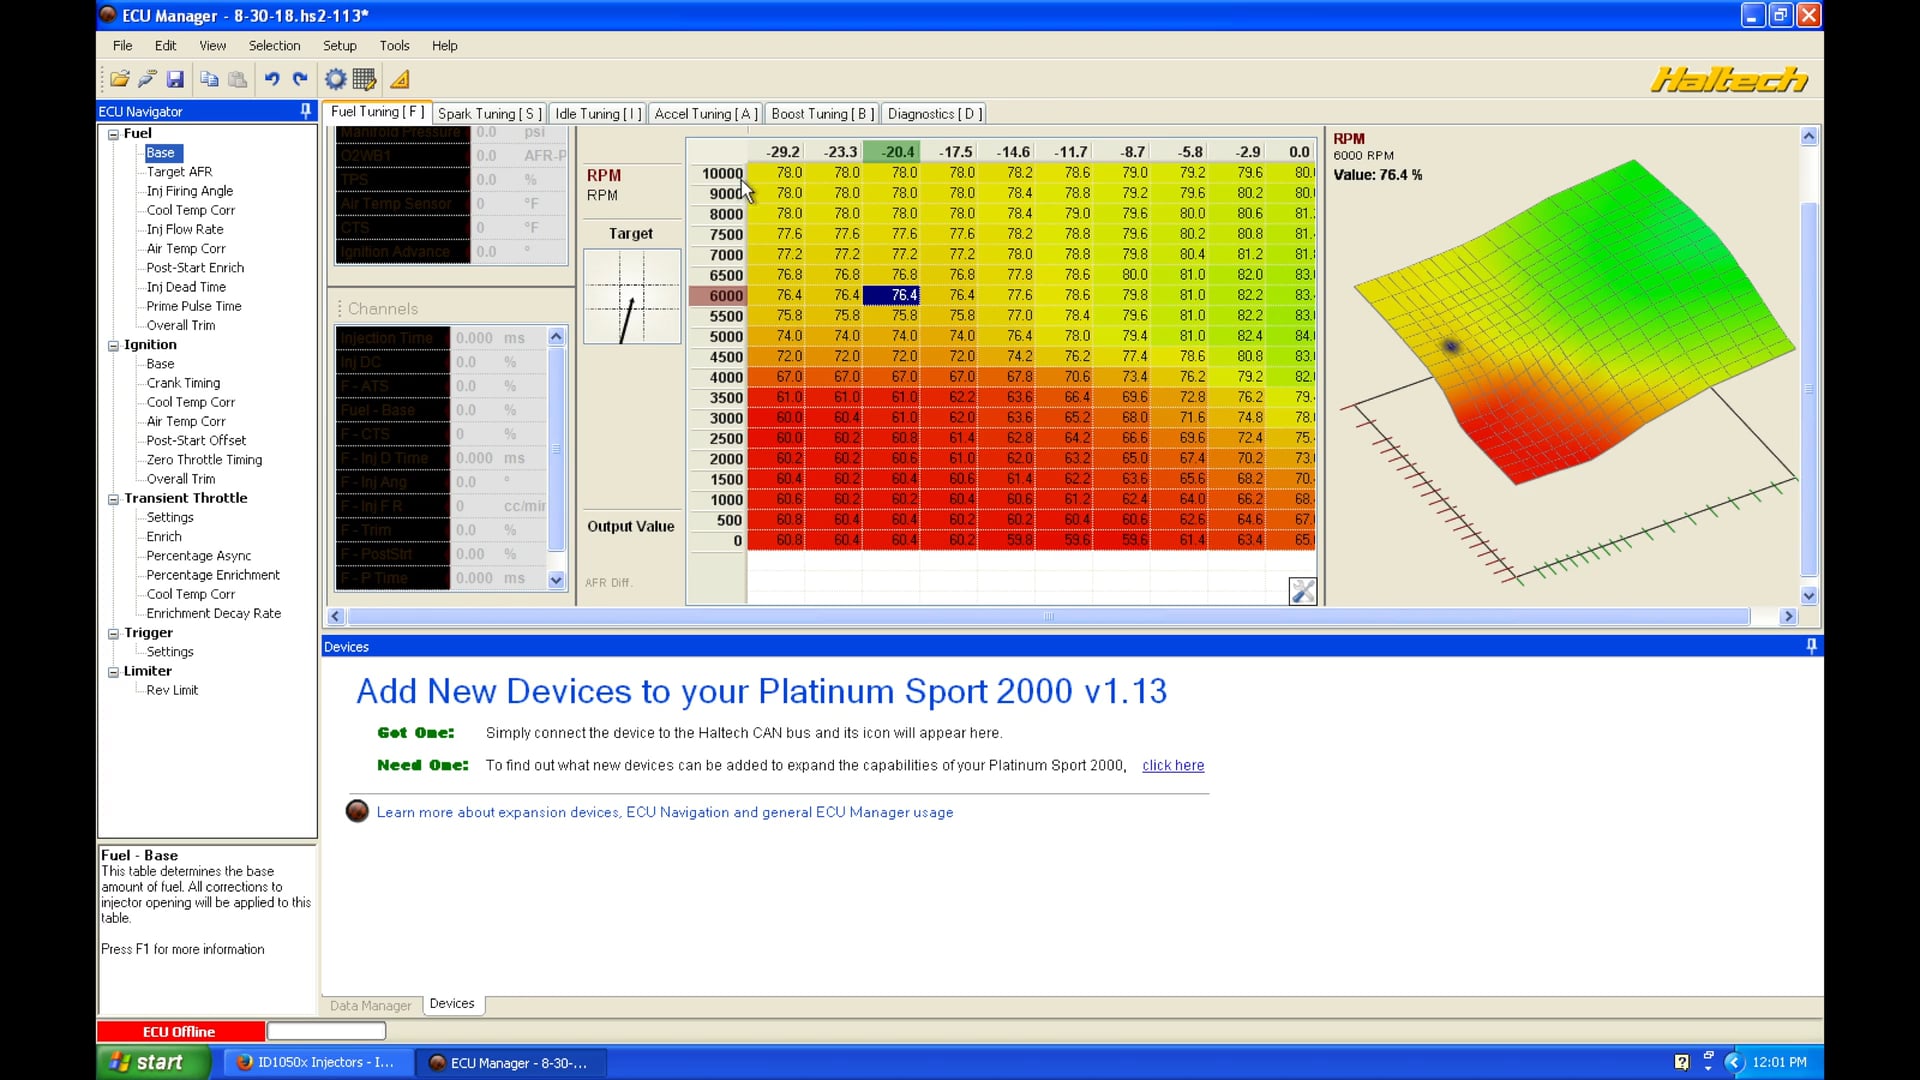Save the current tune using the floppy disk icon
Screen dimensions: 1920x1080
tap(174, 79)
